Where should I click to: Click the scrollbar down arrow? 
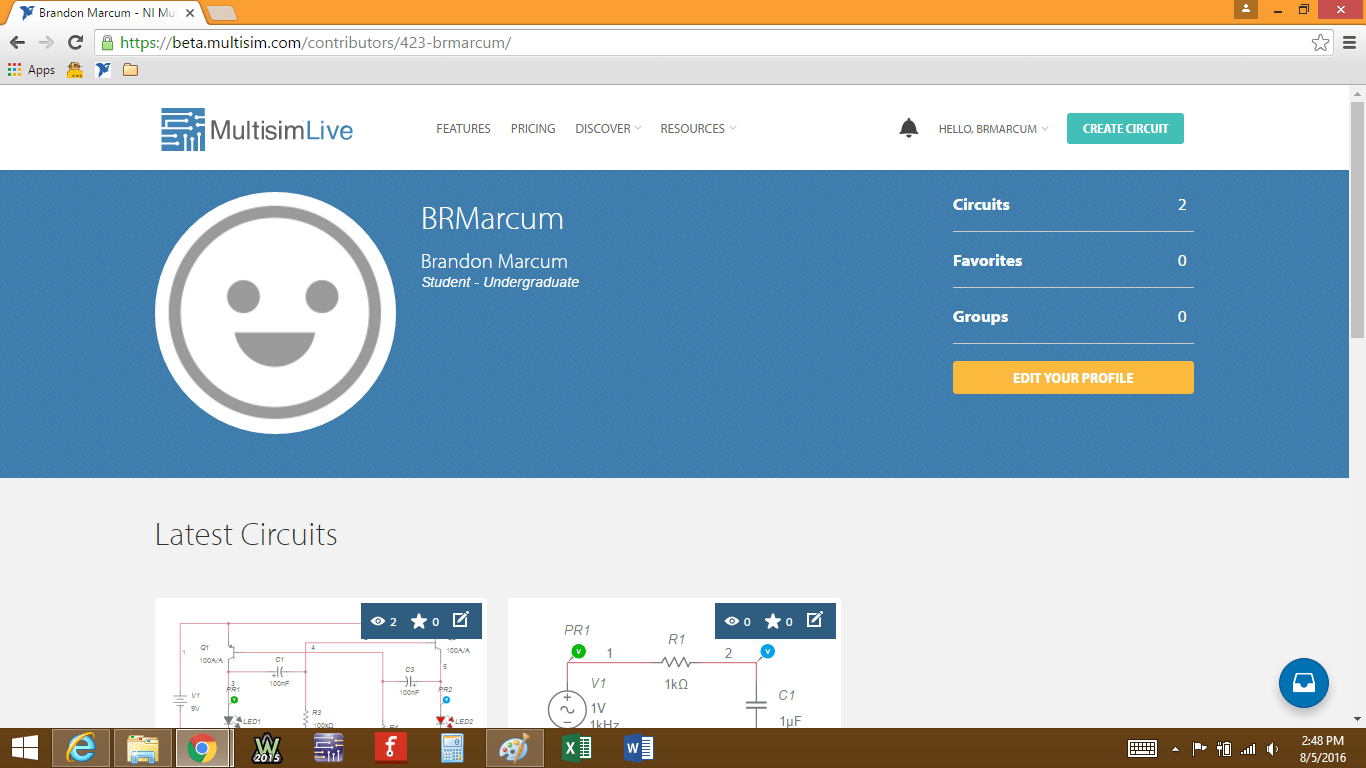point(1357,718)
